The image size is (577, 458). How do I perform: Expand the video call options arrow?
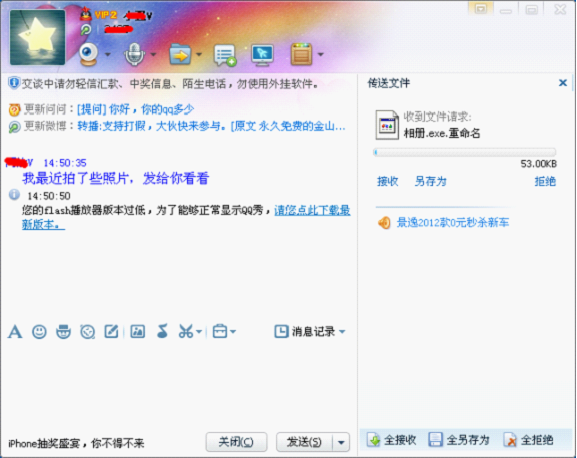pos(107,54)
